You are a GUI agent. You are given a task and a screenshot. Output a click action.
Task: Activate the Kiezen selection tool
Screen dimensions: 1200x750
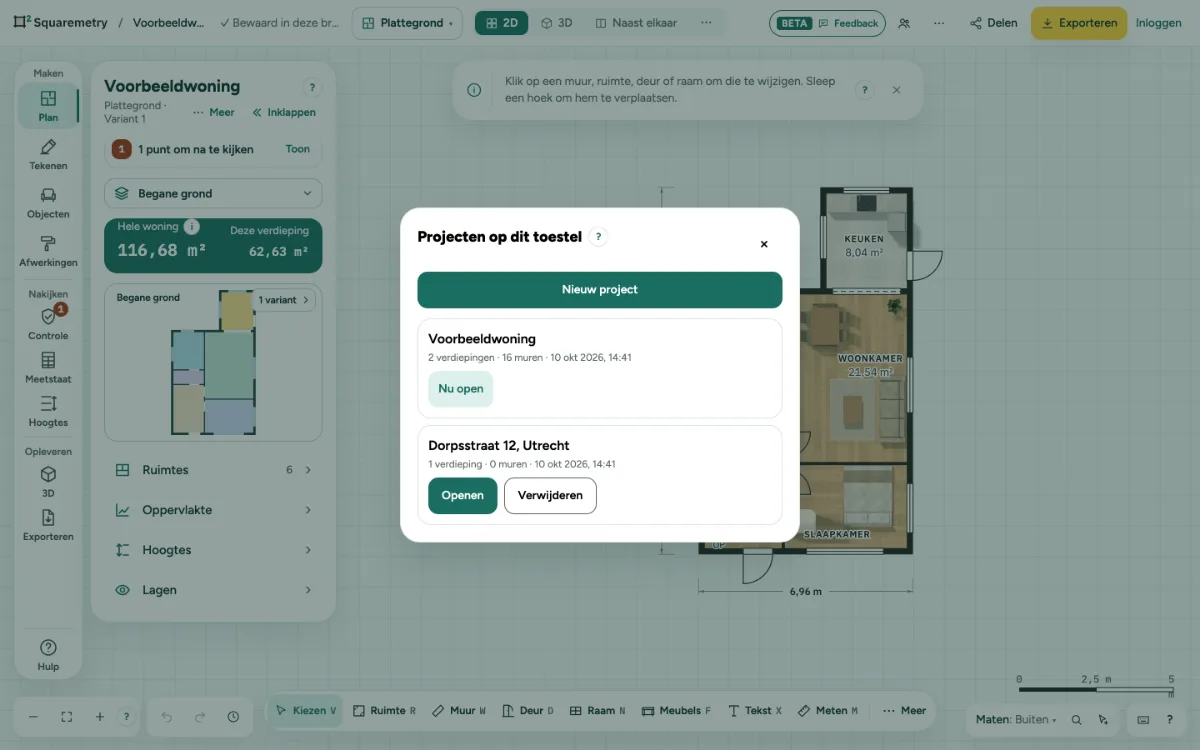[x=306, y=711]
